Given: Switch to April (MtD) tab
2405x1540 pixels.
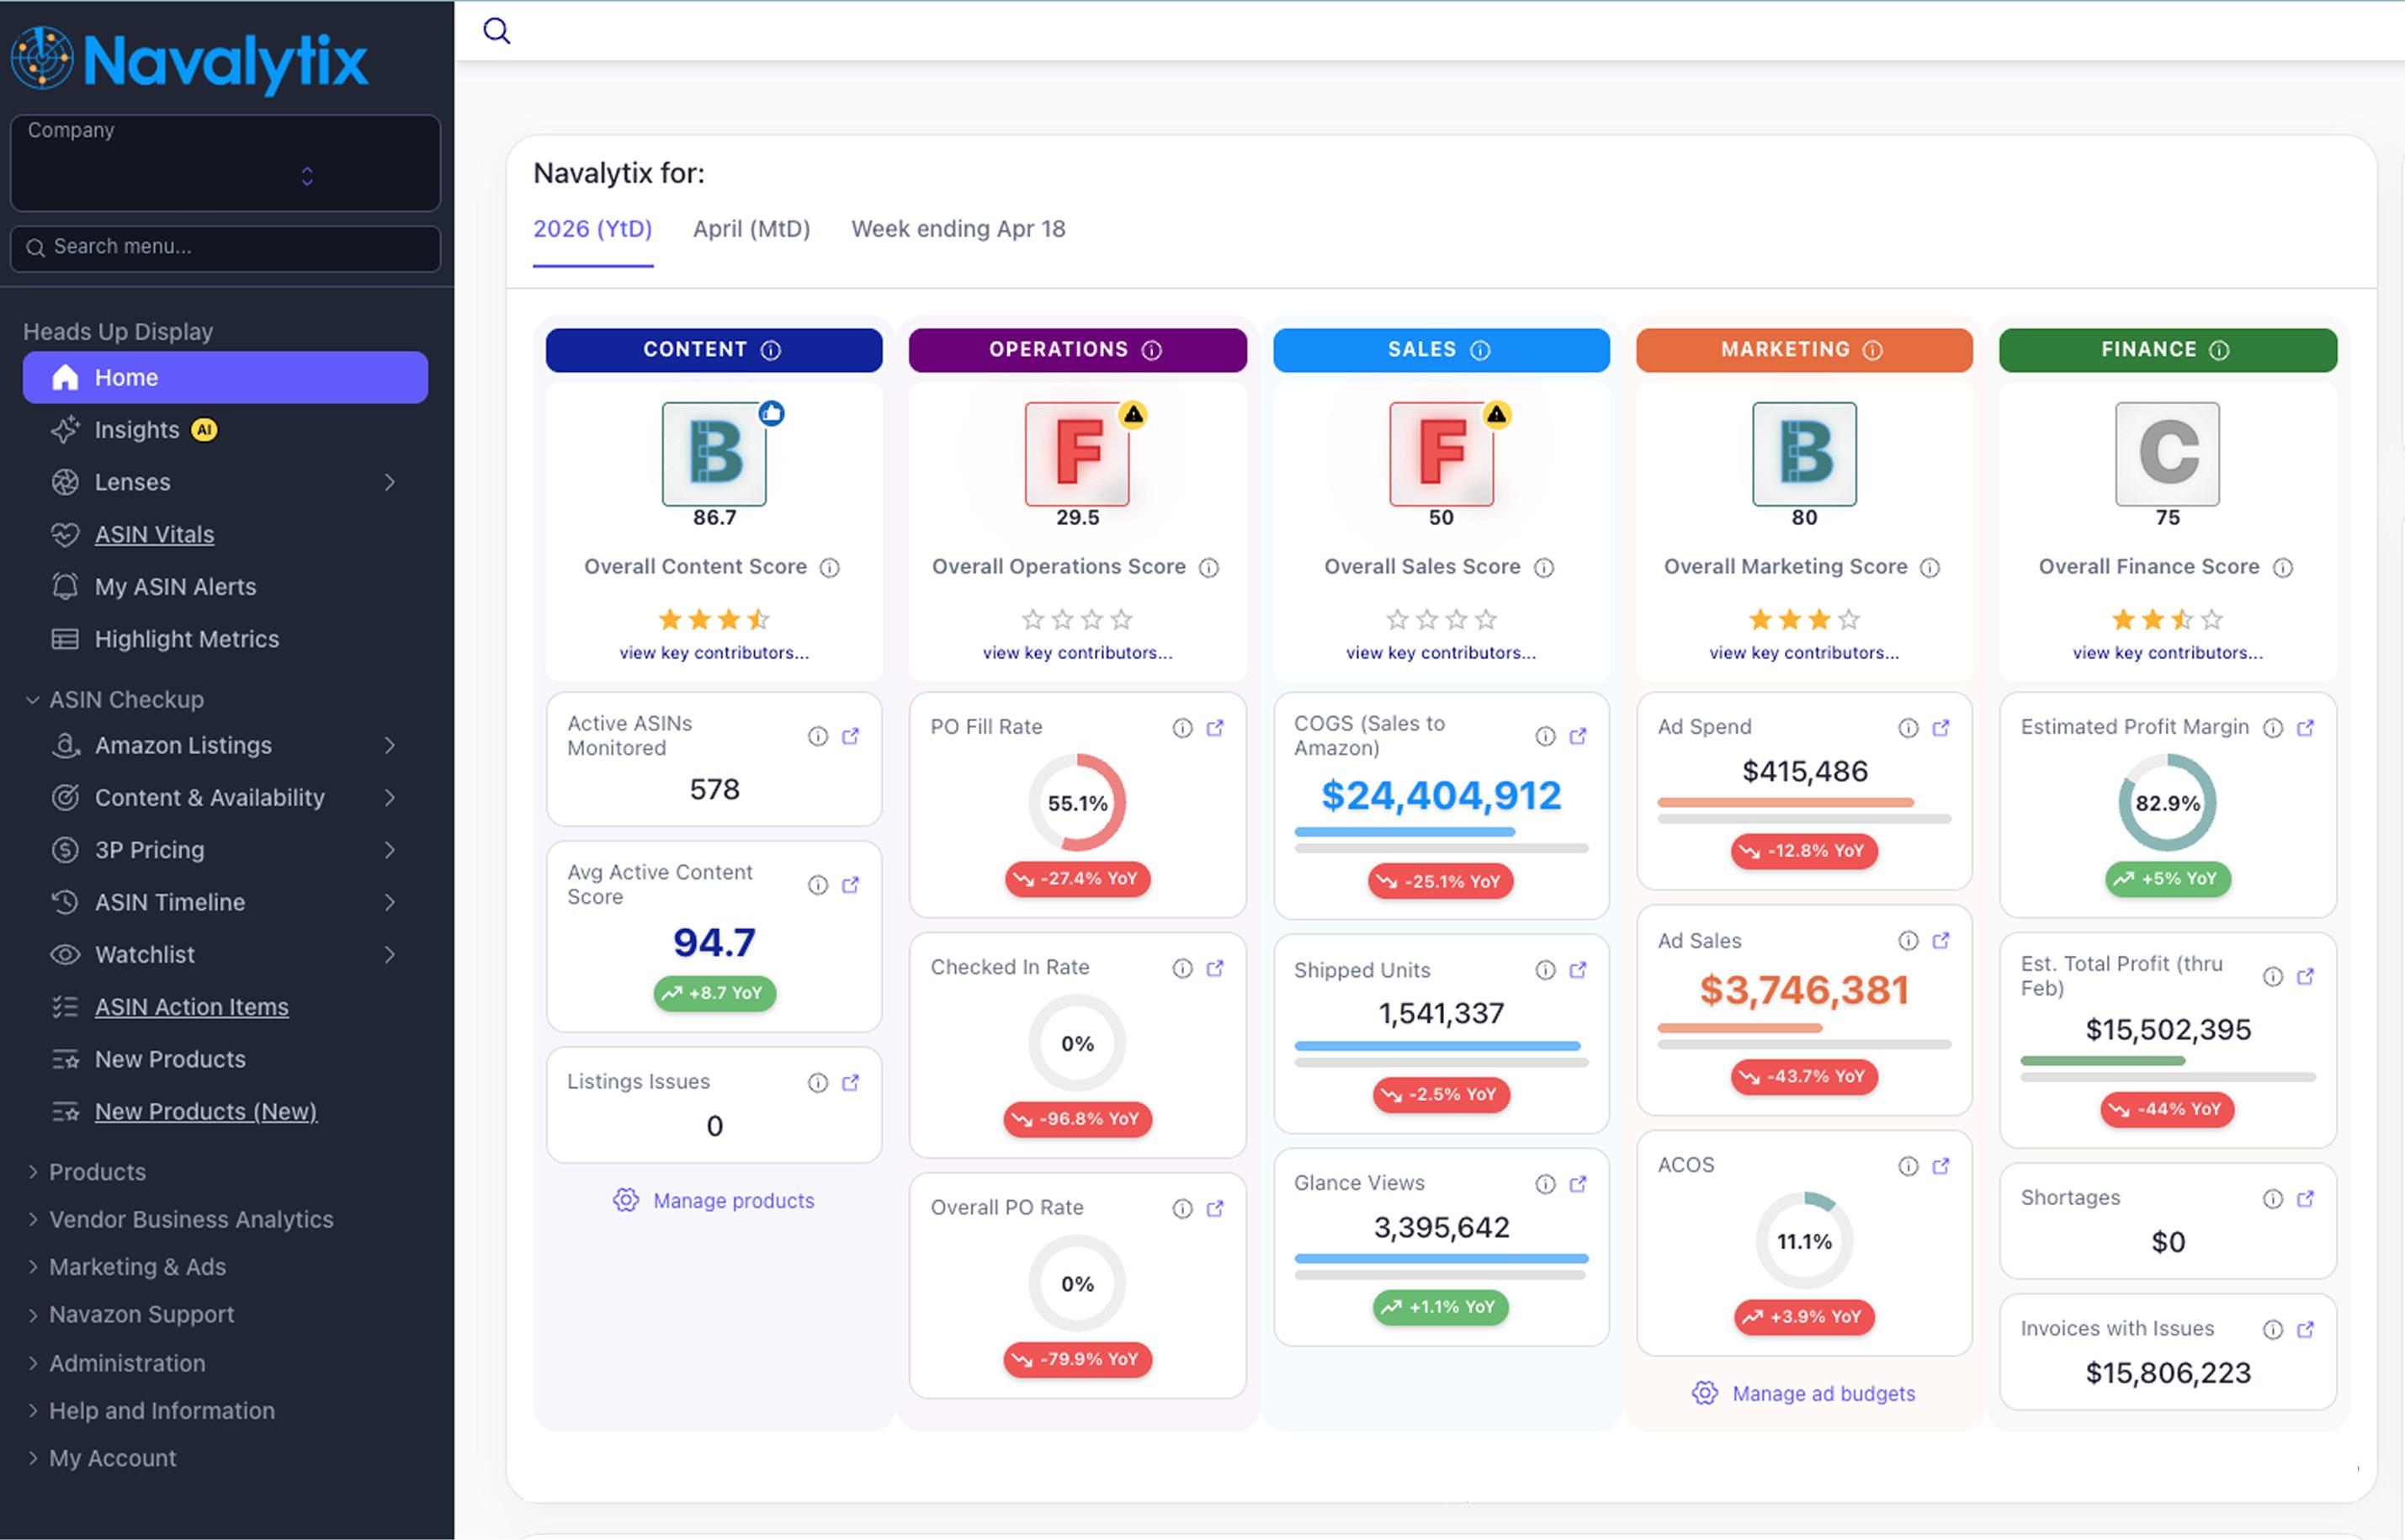Looking at the screenshot, I should pos(752,229).
